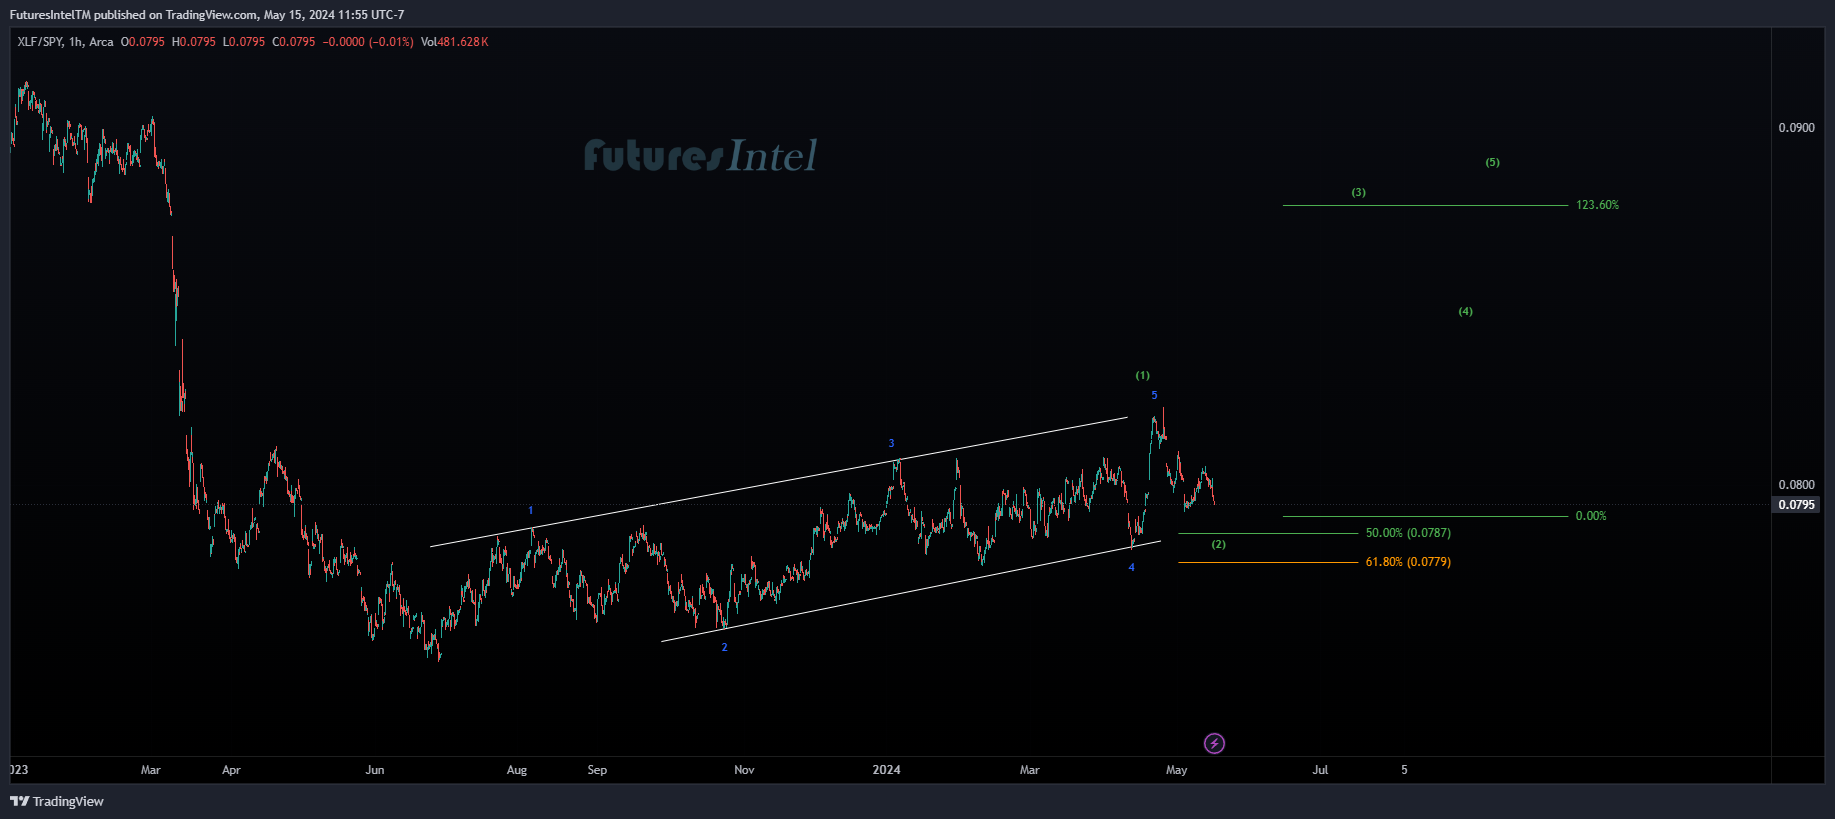1835x819 pixels.
Task: Click the Mar label preceding Apr
Action: [151, 770]
